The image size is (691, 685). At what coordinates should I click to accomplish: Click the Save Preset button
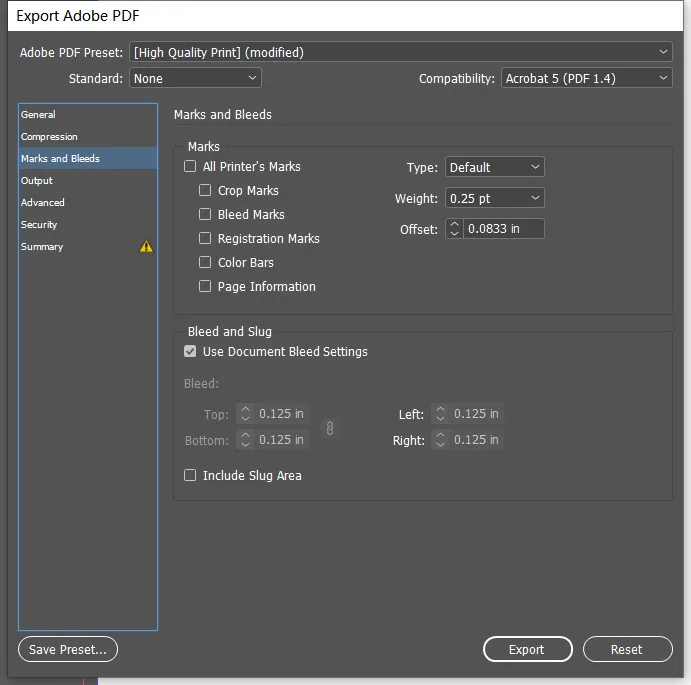[68, 649]
